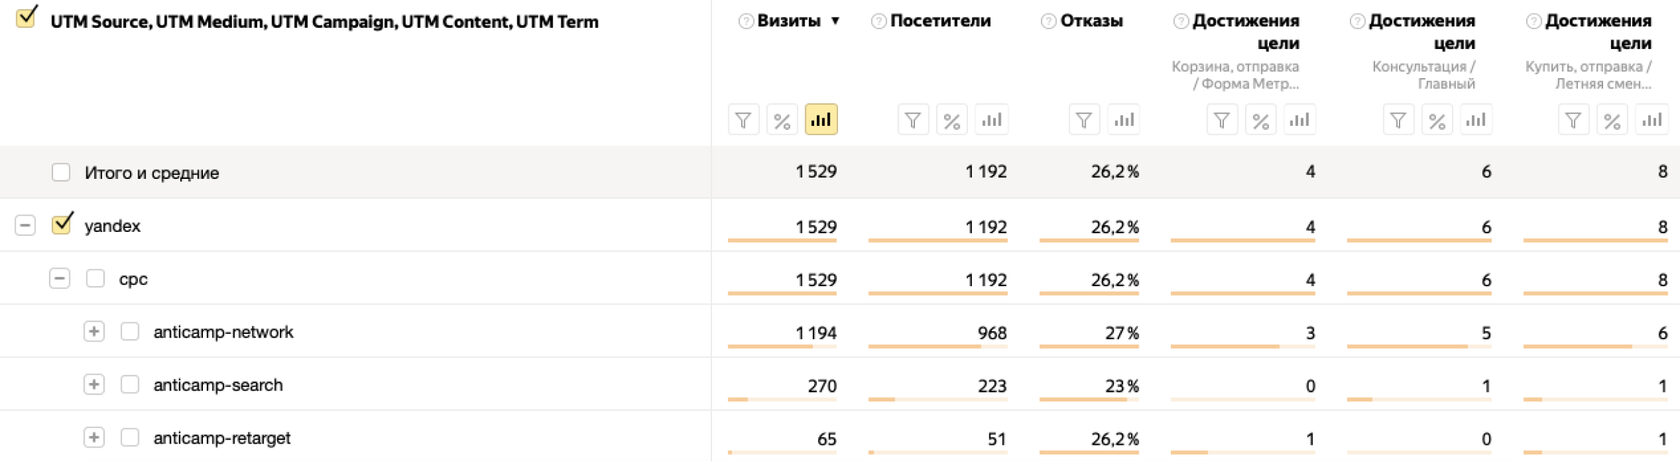Click bar chart icon under Отказы column
This screenshot has height=474, width=1680.
point(1124,120)
